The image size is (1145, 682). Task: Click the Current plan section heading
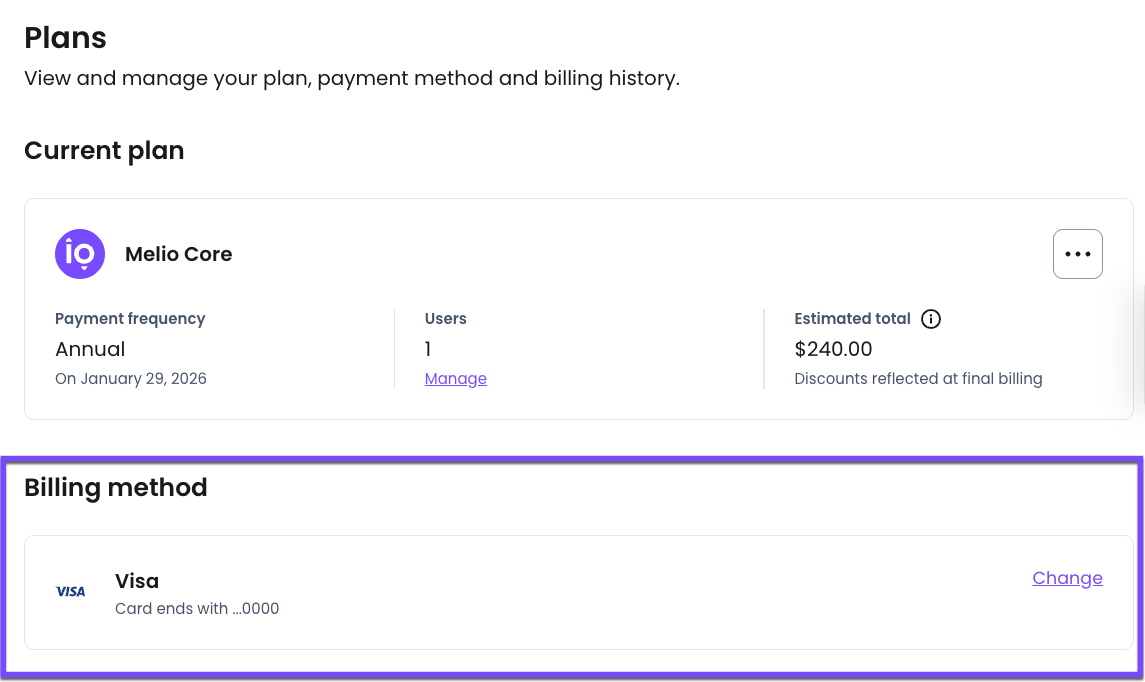click(x=104, y=151)
